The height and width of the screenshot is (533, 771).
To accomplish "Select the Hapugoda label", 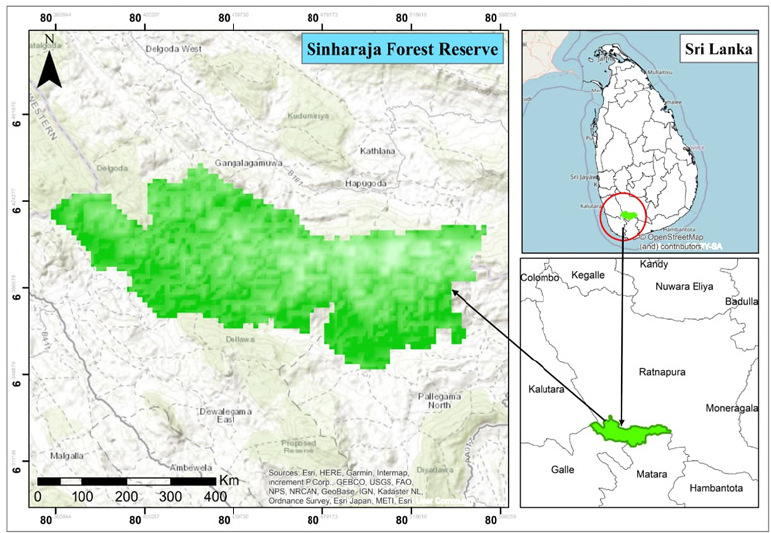I will 365,183.
